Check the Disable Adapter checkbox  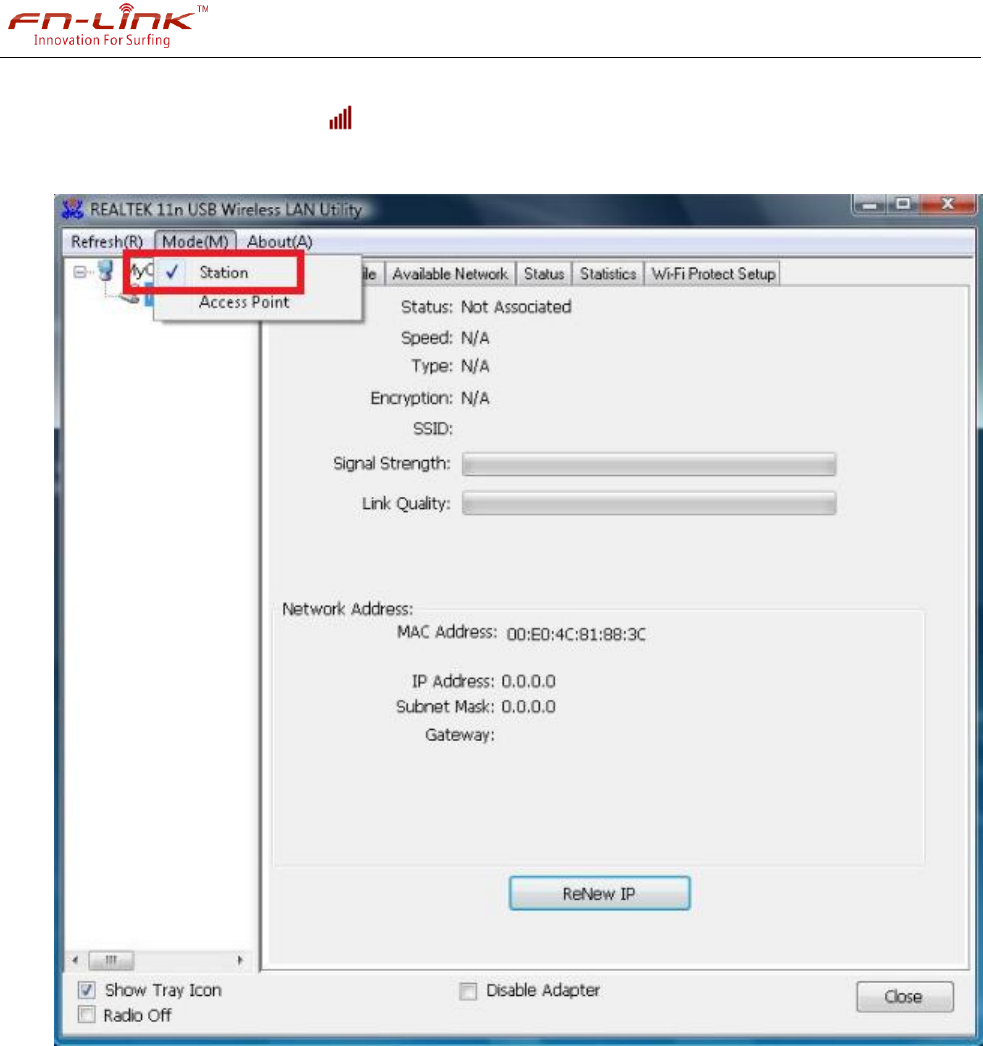(468, 991)
